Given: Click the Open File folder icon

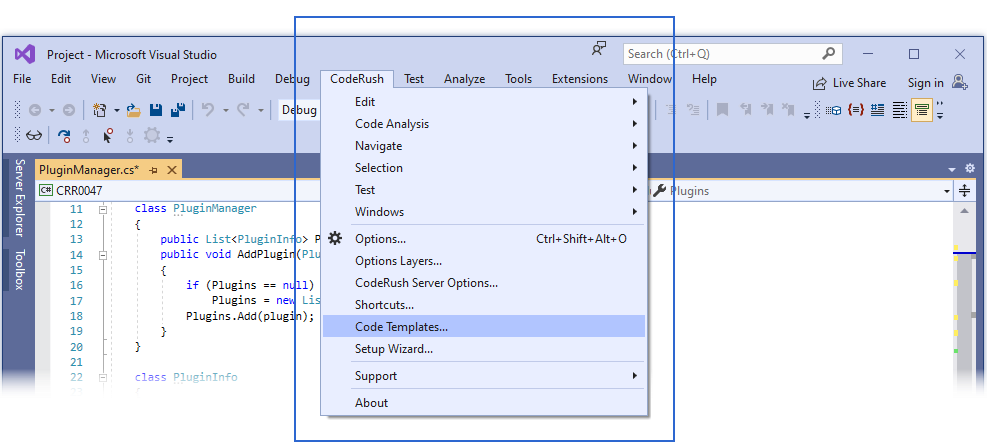Looking at the screenshot, I should pos(133,110).
